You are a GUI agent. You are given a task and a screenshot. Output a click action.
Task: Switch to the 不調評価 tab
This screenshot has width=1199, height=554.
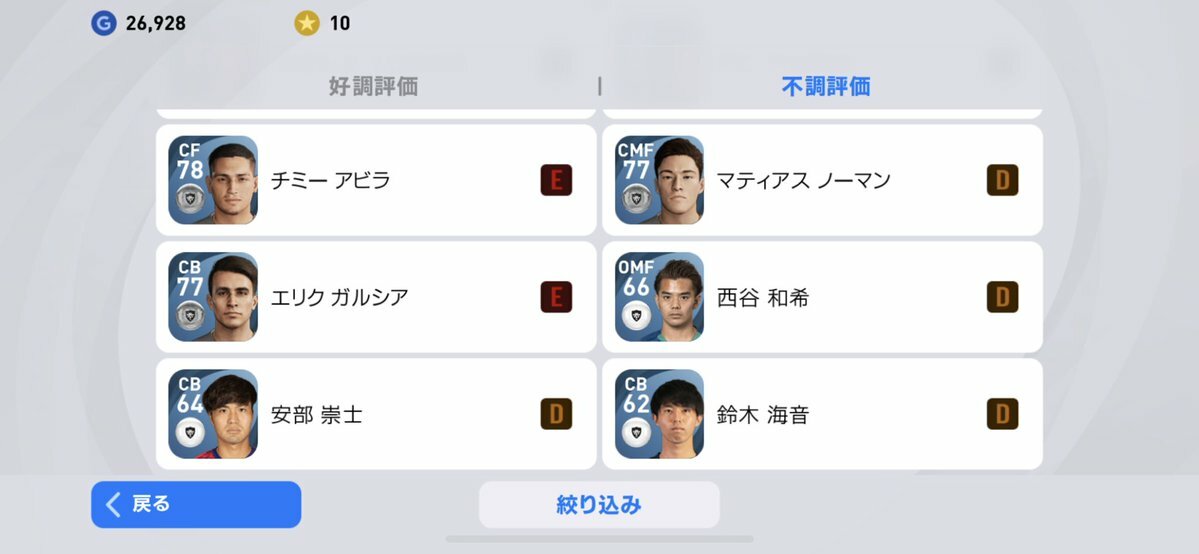[x=826, y=86]
